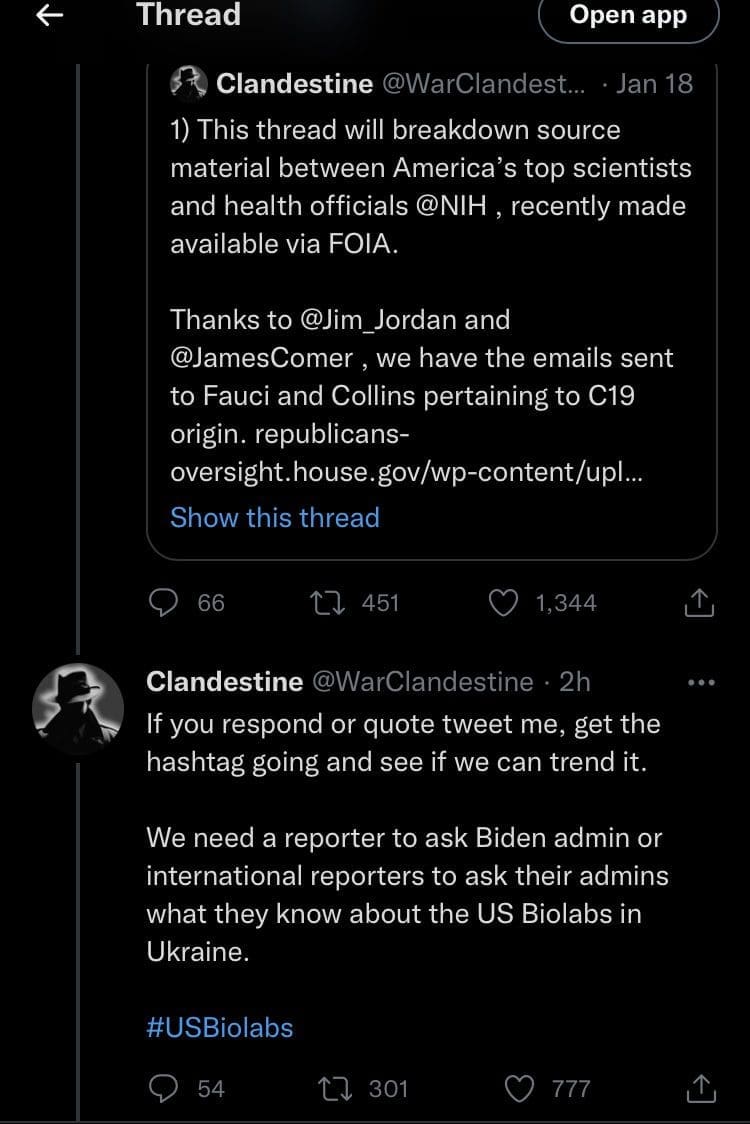750x1124 pixels.
Task: Open the @WarClandestine handle on the lower tweet
Action: click(423, 682)
